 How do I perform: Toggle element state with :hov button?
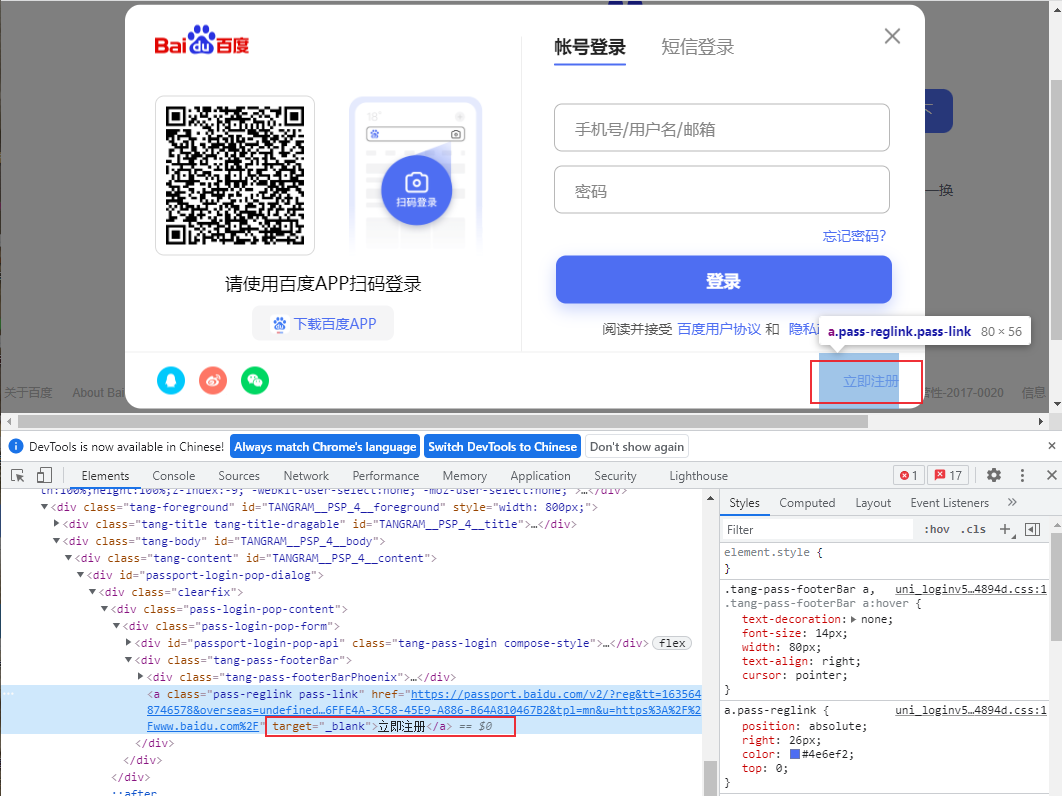click(938, 529)
